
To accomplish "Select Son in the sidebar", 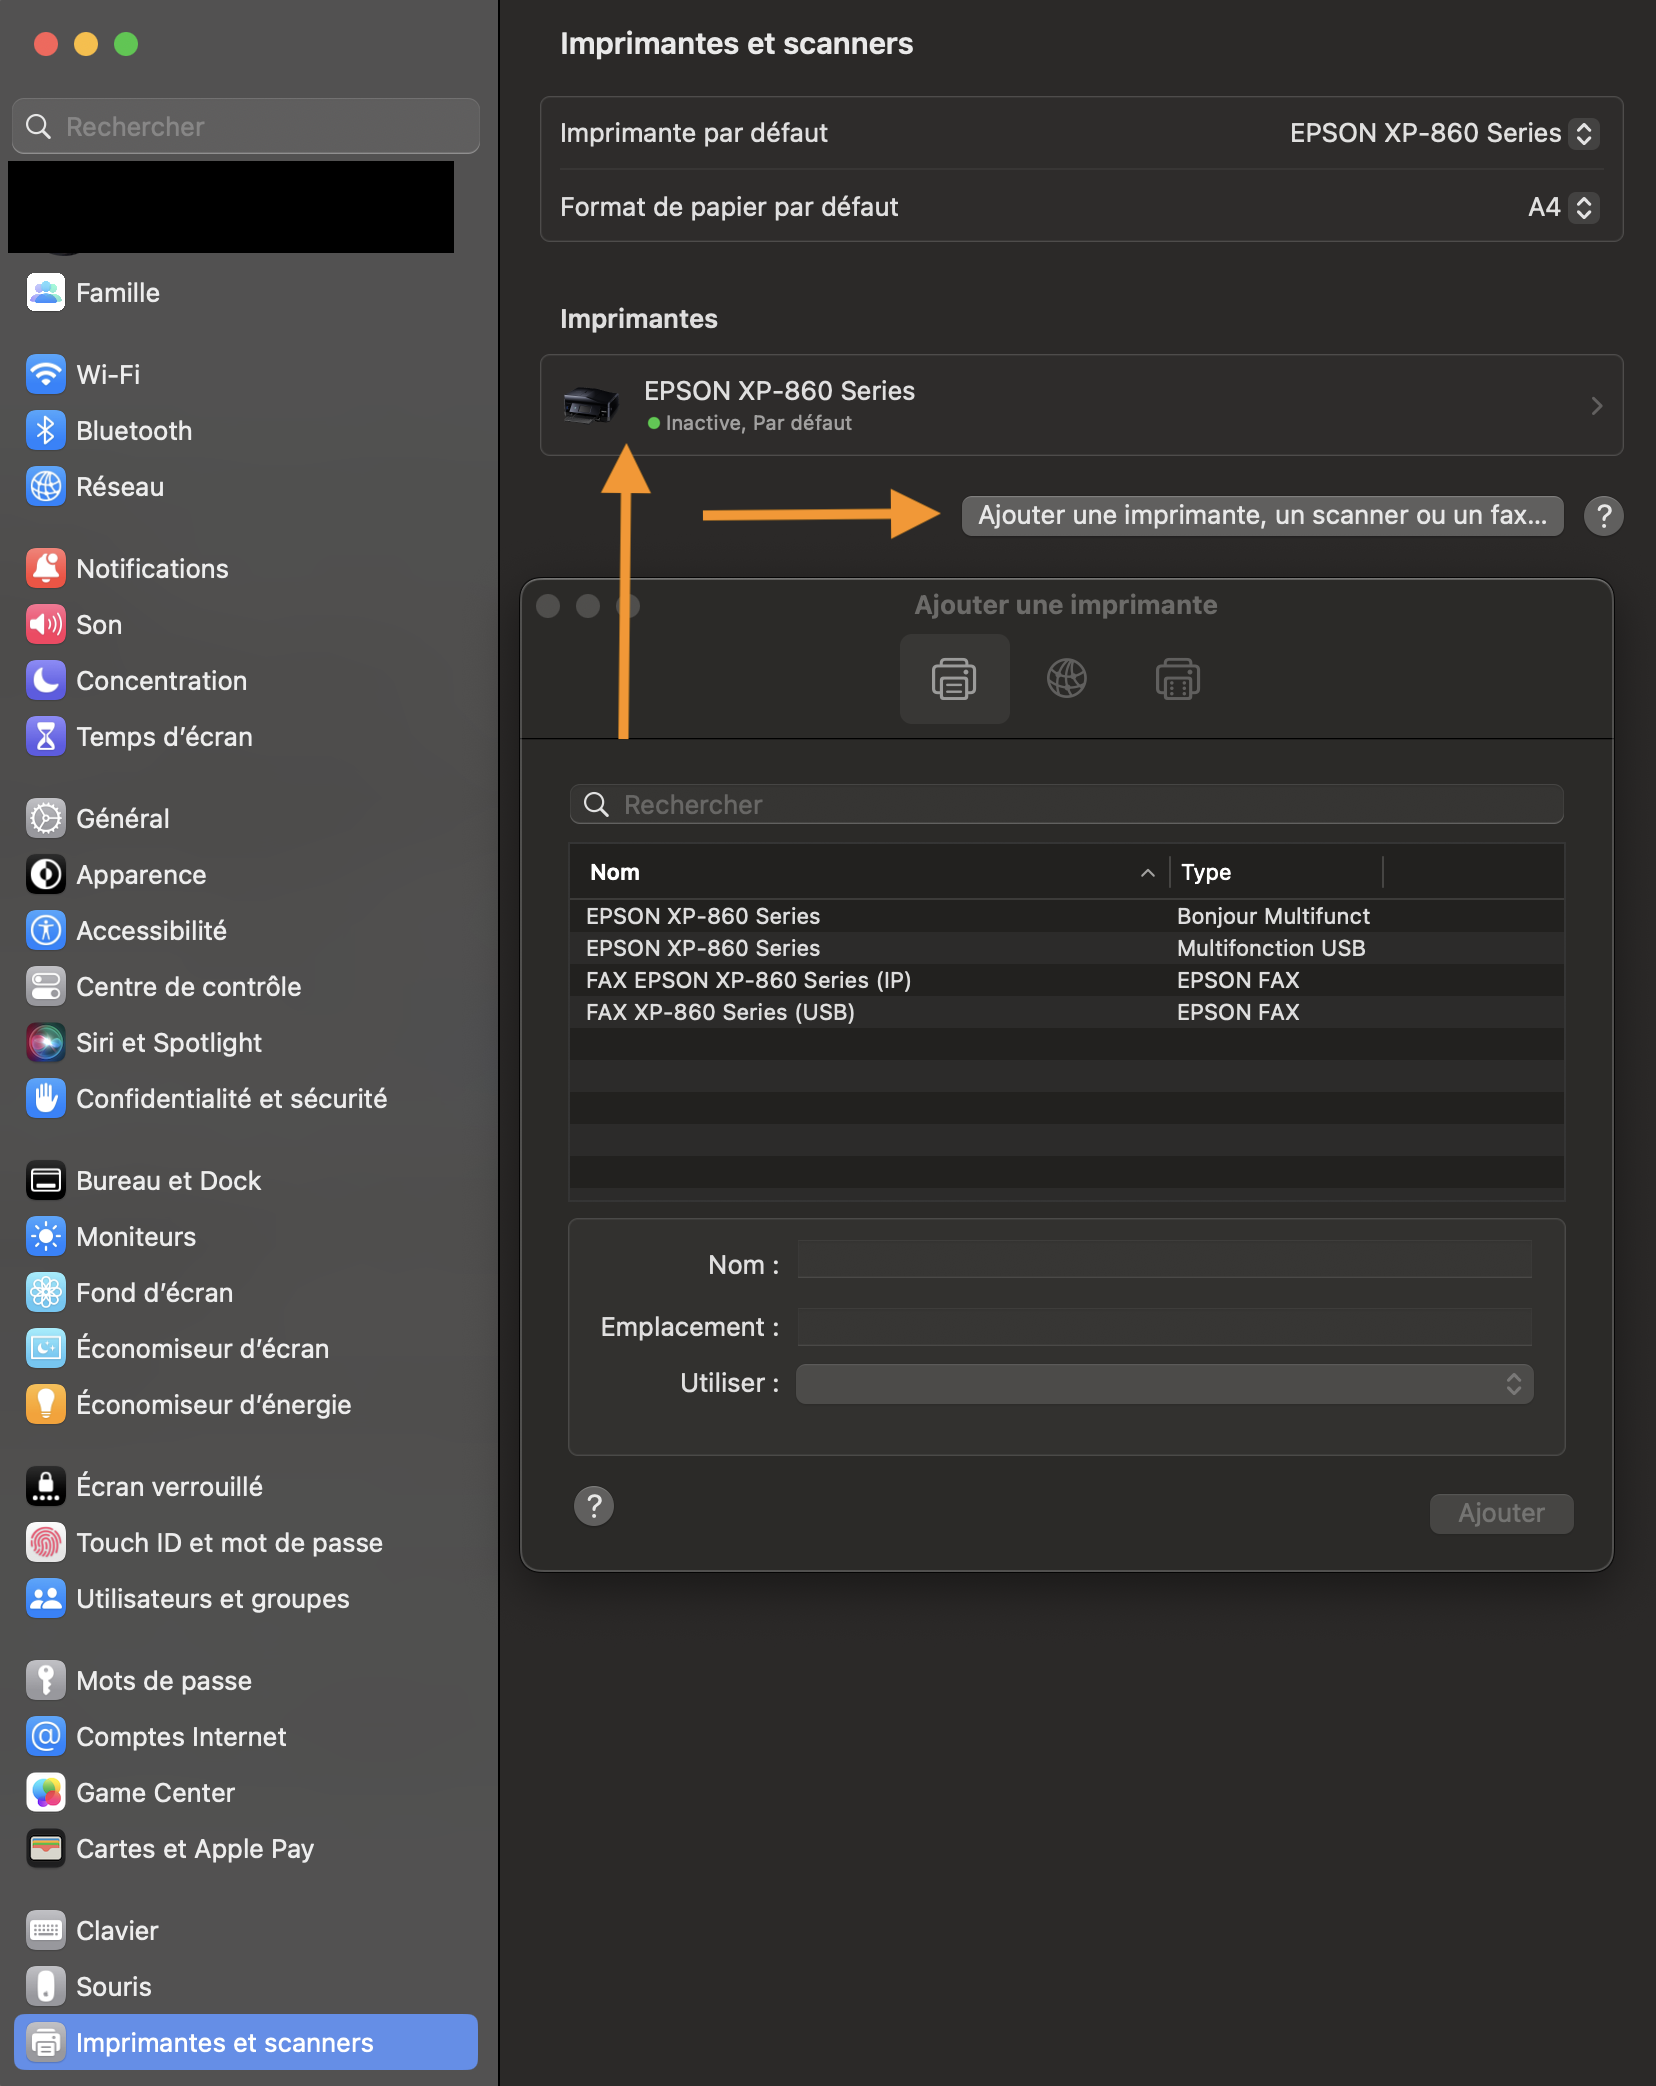I will [245, 625].
